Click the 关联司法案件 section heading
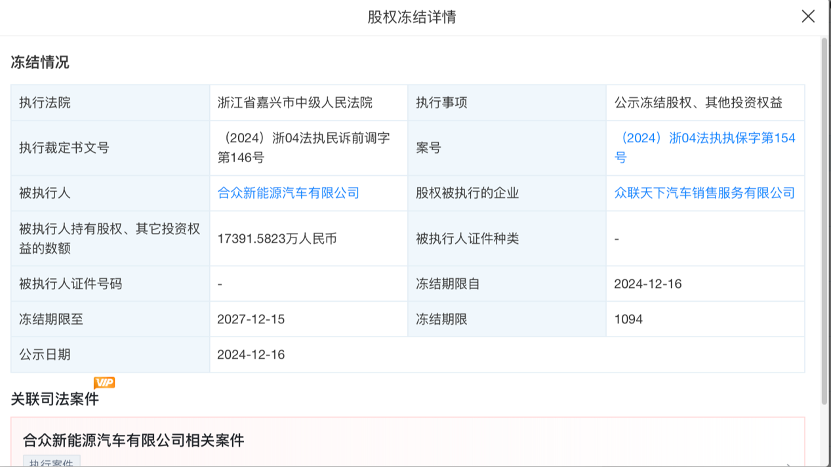 tap(55, 399)
